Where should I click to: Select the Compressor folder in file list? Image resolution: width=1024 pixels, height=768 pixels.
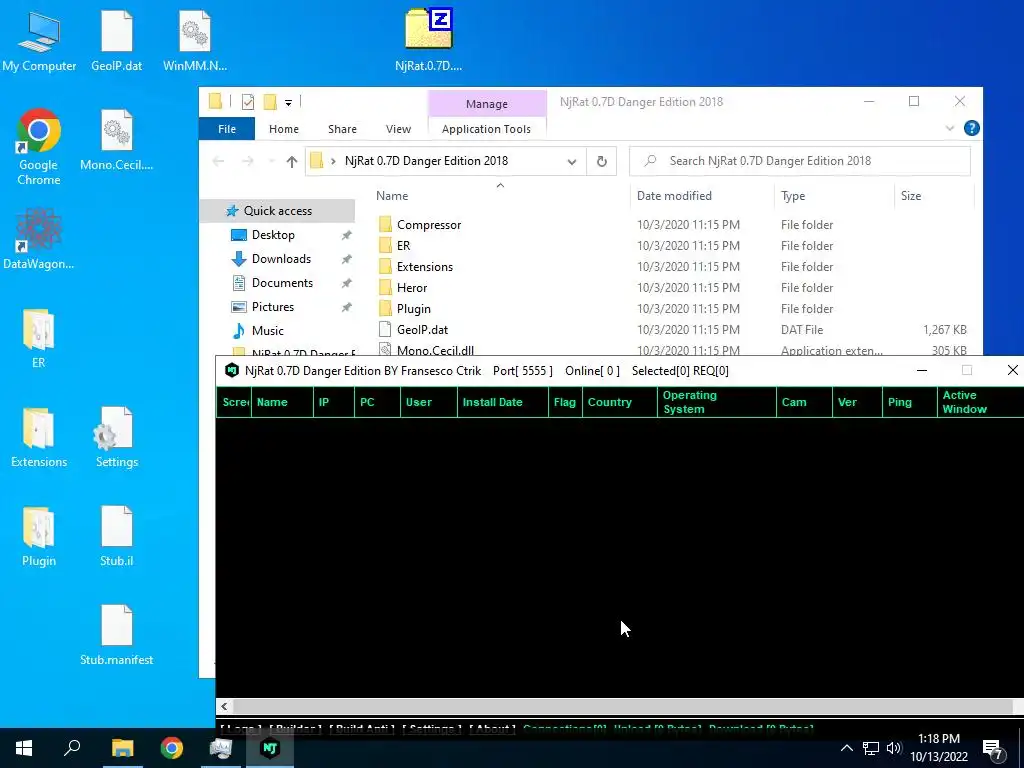[x=429, y=225]
